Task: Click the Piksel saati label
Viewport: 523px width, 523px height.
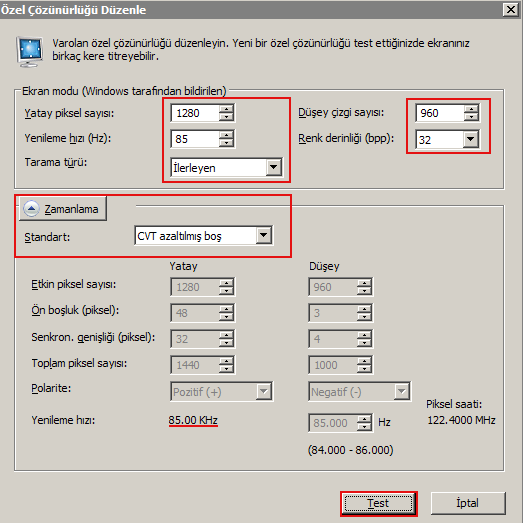Action: 454,404
